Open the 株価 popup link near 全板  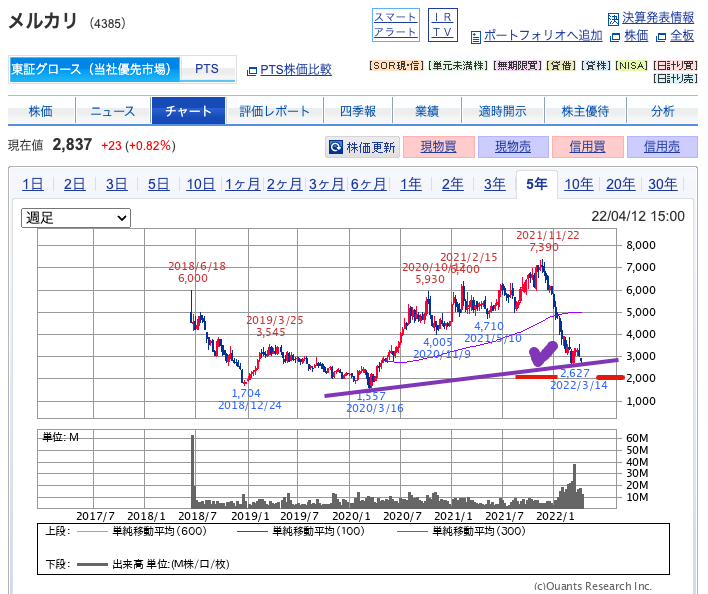(636, 36)
